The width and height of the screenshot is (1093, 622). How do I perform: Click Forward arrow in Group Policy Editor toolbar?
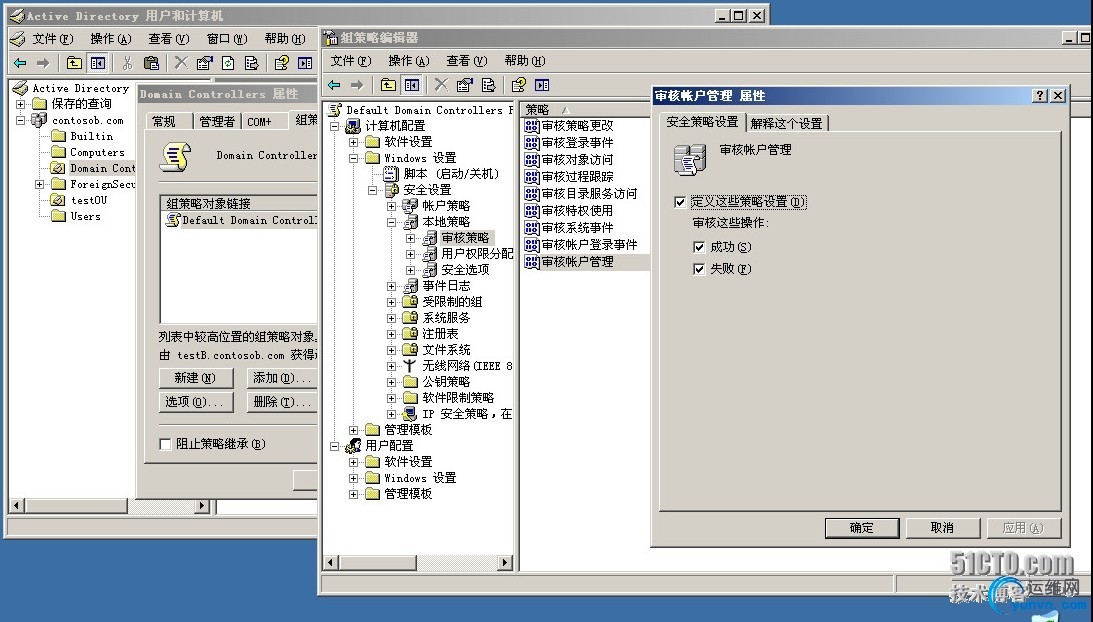(358, 85)
